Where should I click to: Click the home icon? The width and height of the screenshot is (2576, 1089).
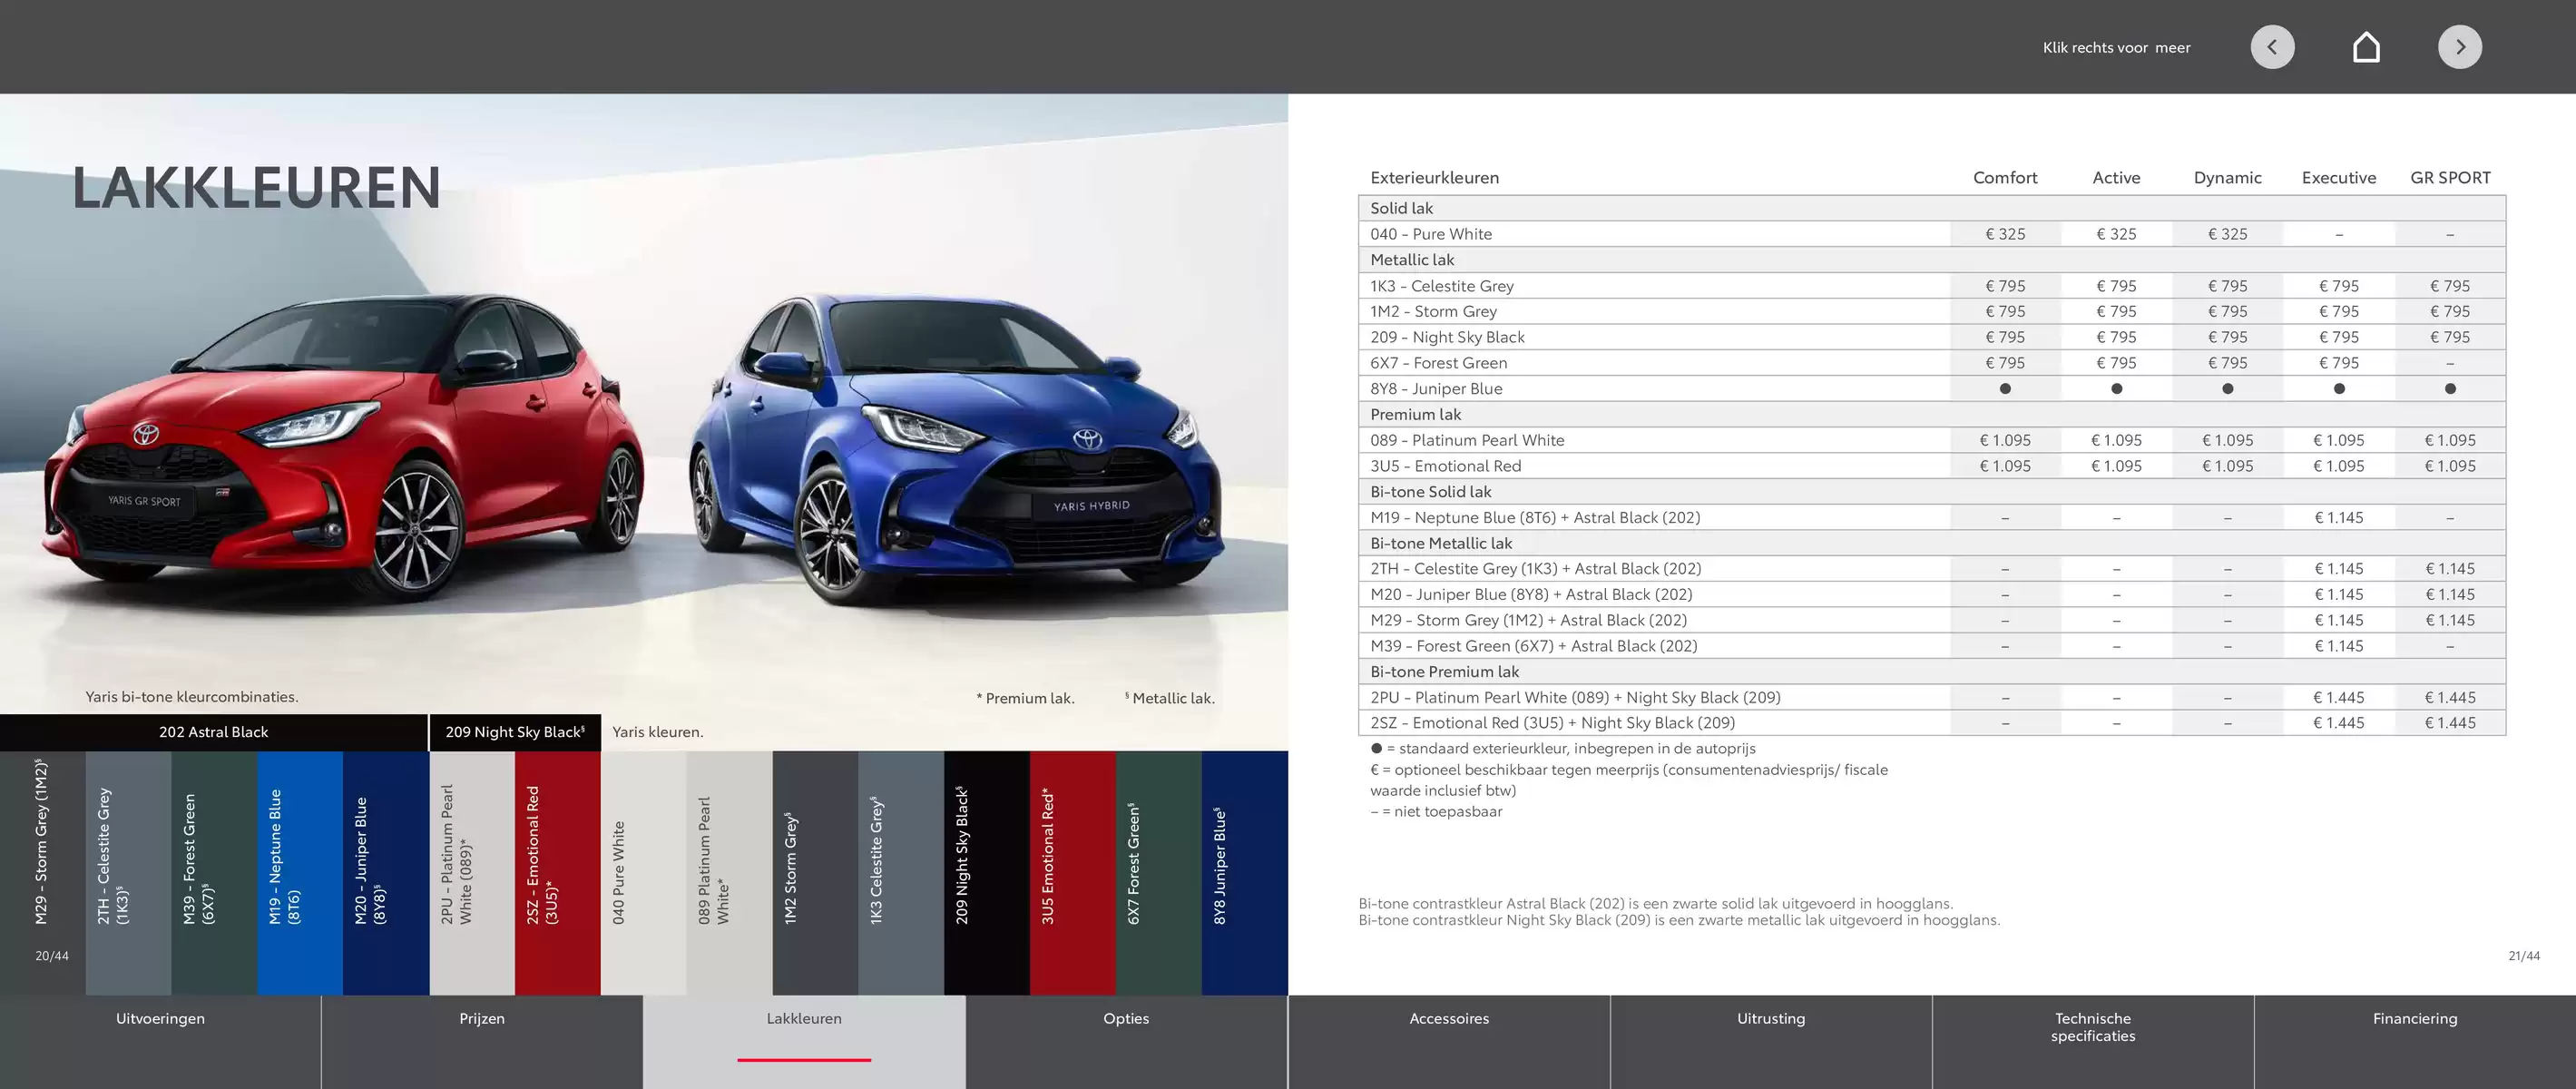click(x=2366, y=47)
